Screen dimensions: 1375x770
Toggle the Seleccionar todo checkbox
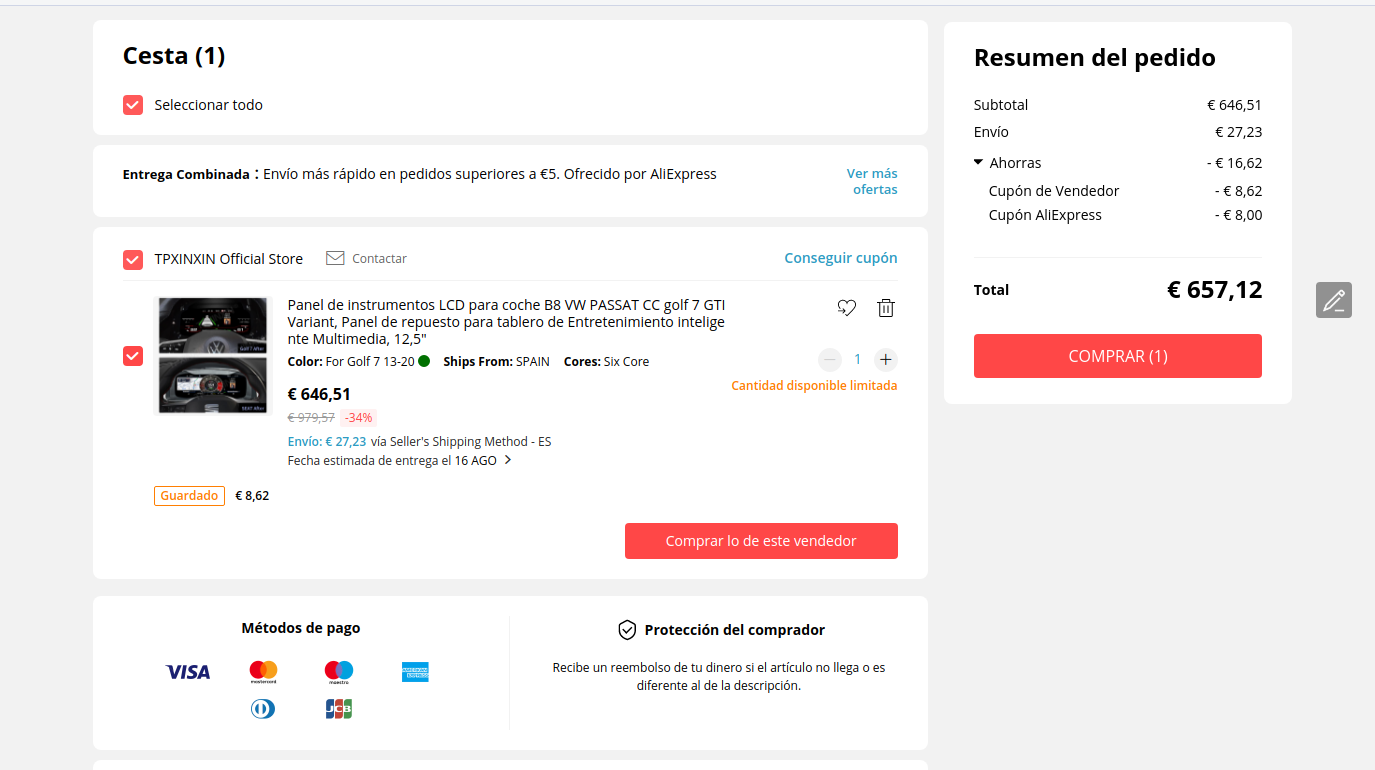pyautogui.click(x=133, y=105)
